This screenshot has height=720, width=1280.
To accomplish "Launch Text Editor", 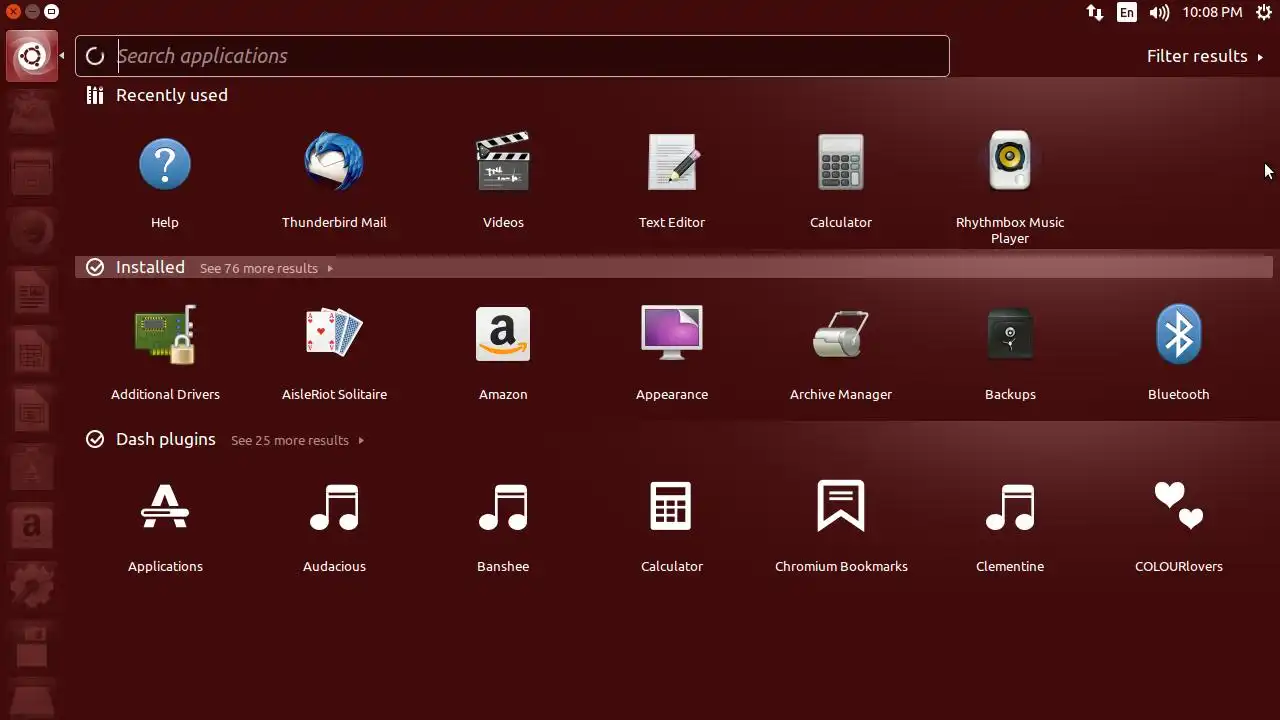I will (x=672, y=162).
